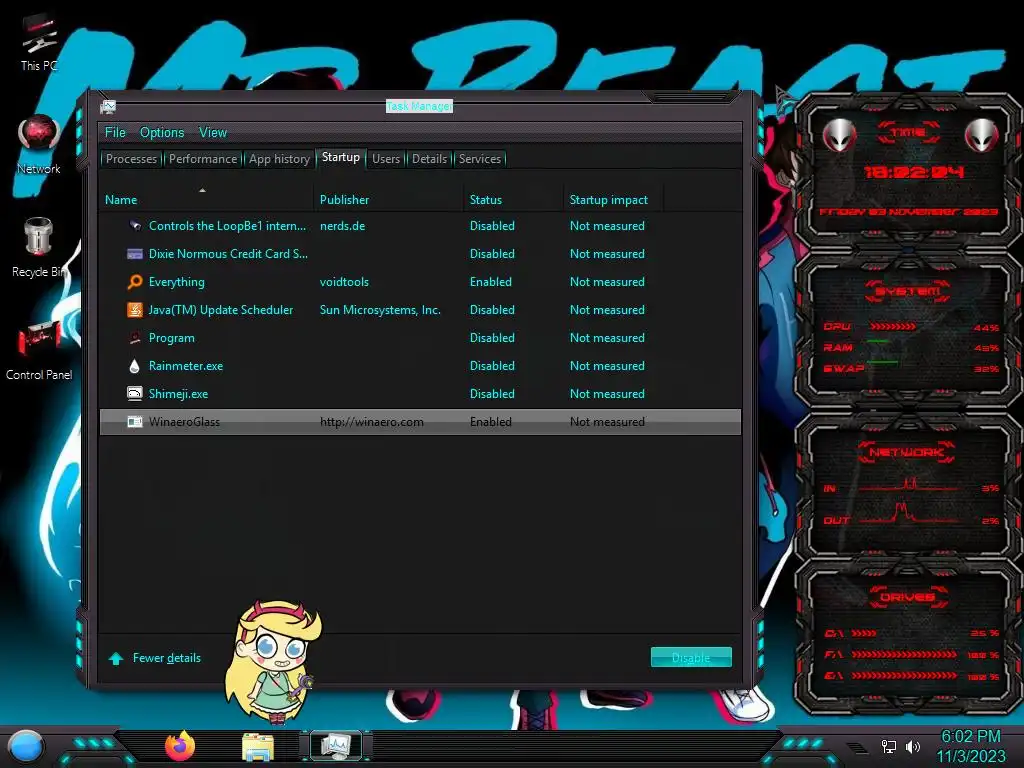The height and width of the screenshot is (768, 1024).
Task: Open This PC desktop icon
Action: (39, 42)
